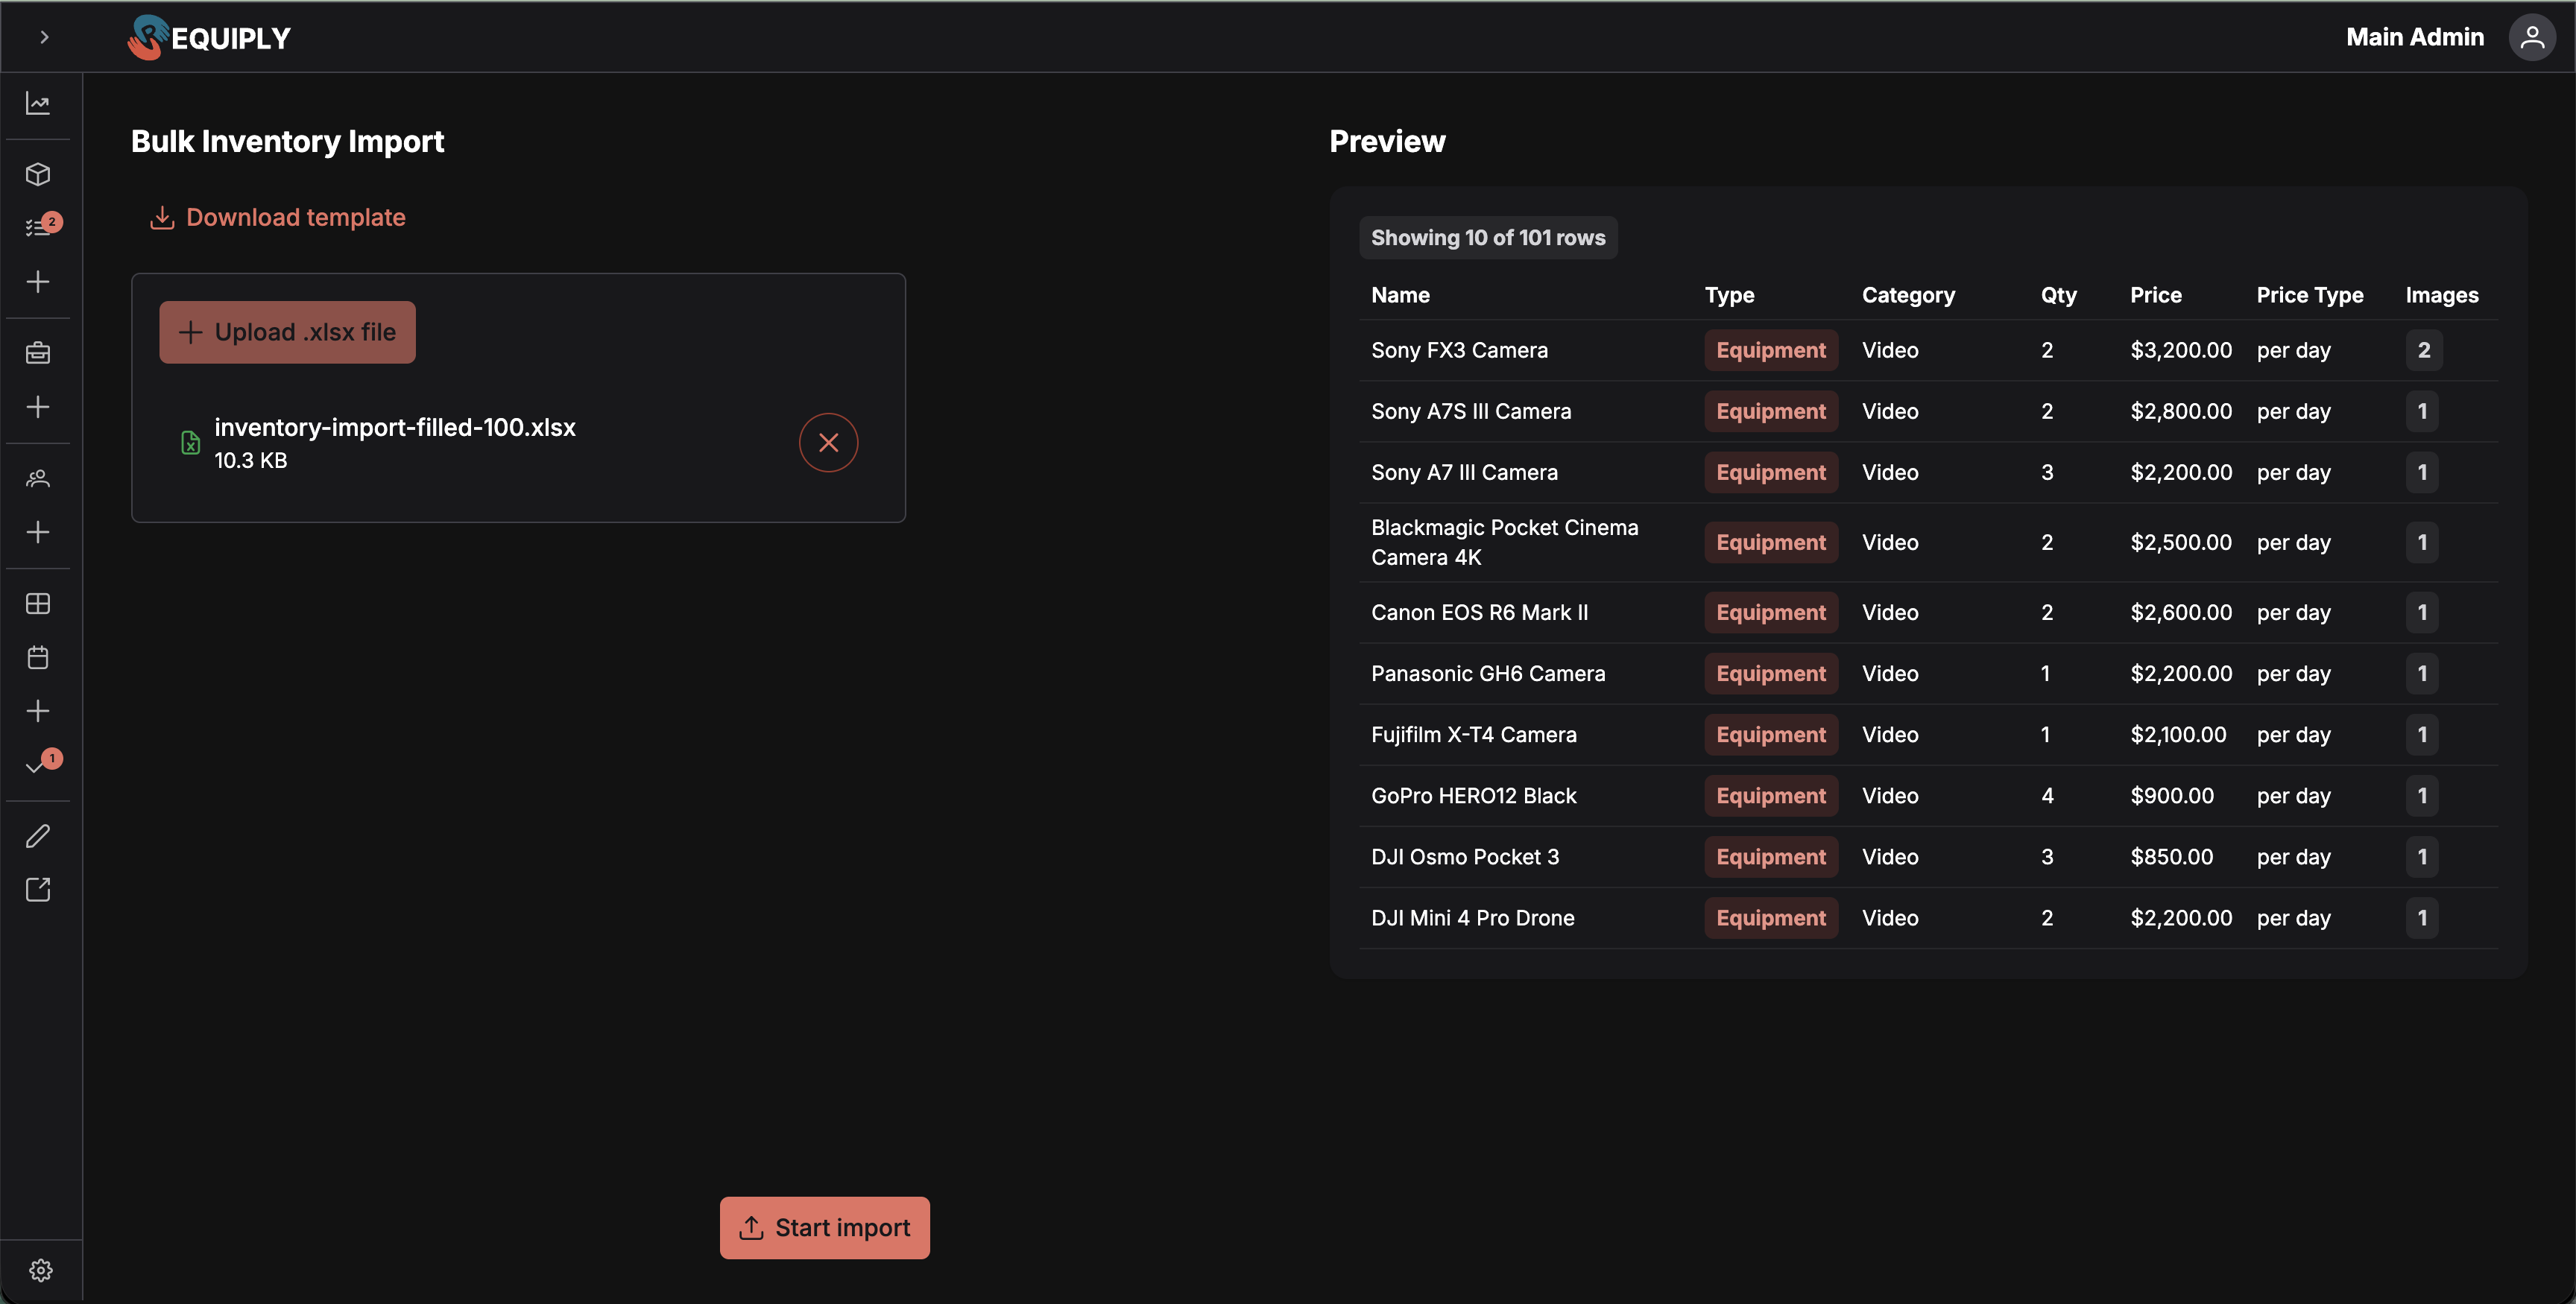The image size is (2576, 1304).
Task: Open the task list icon with badge 2
Action: click(x=38, y=227)
